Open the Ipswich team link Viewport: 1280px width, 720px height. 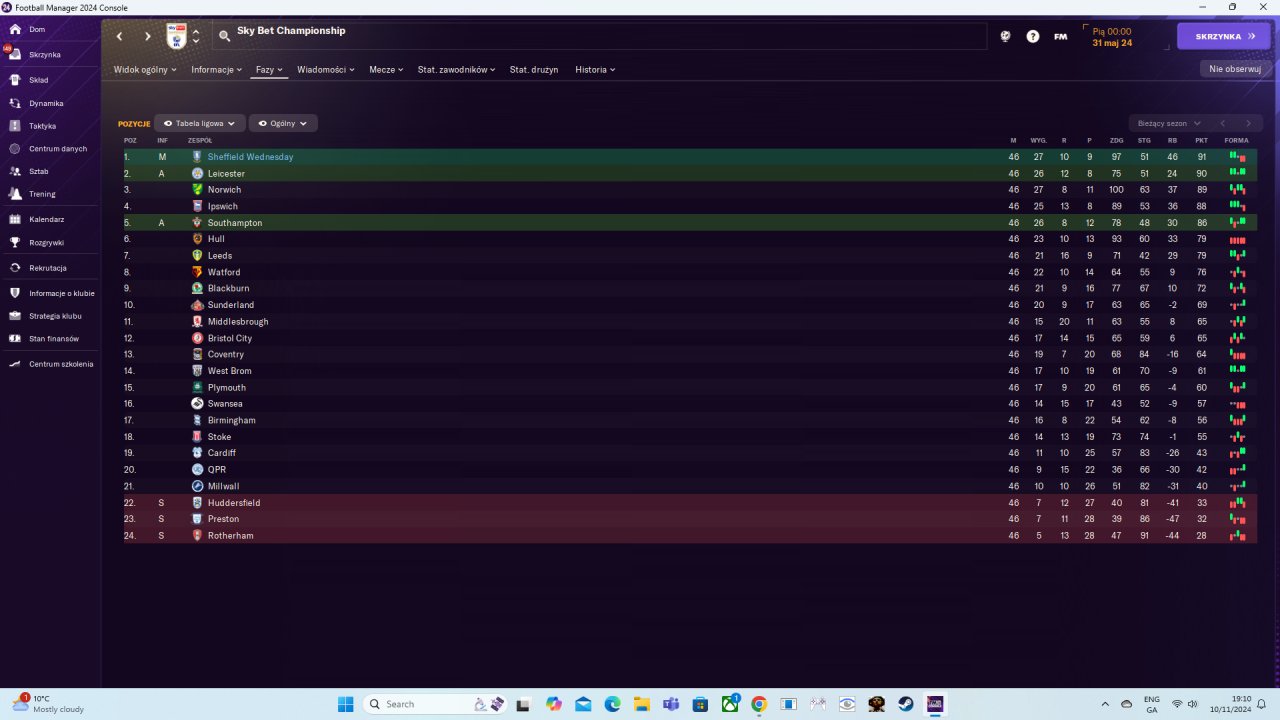[223, 207]
